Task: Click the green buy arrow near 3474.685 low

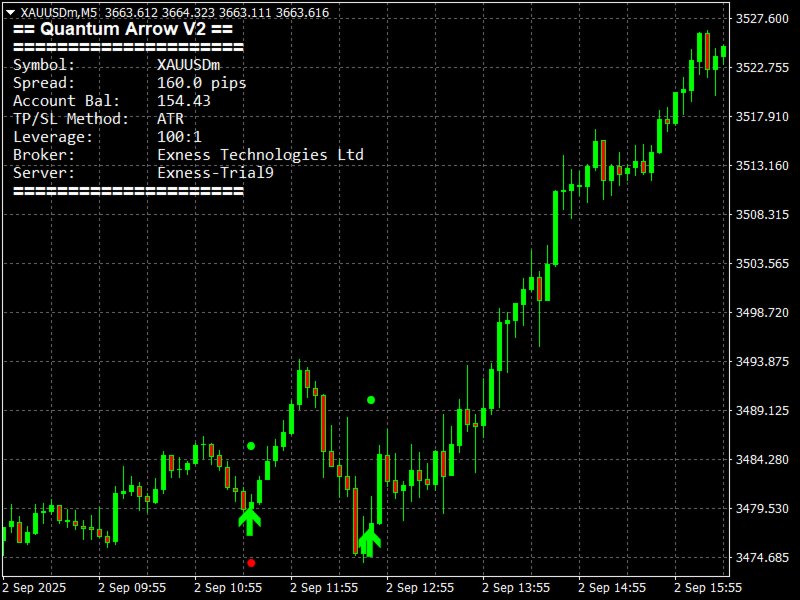Action: pos(369,540)
